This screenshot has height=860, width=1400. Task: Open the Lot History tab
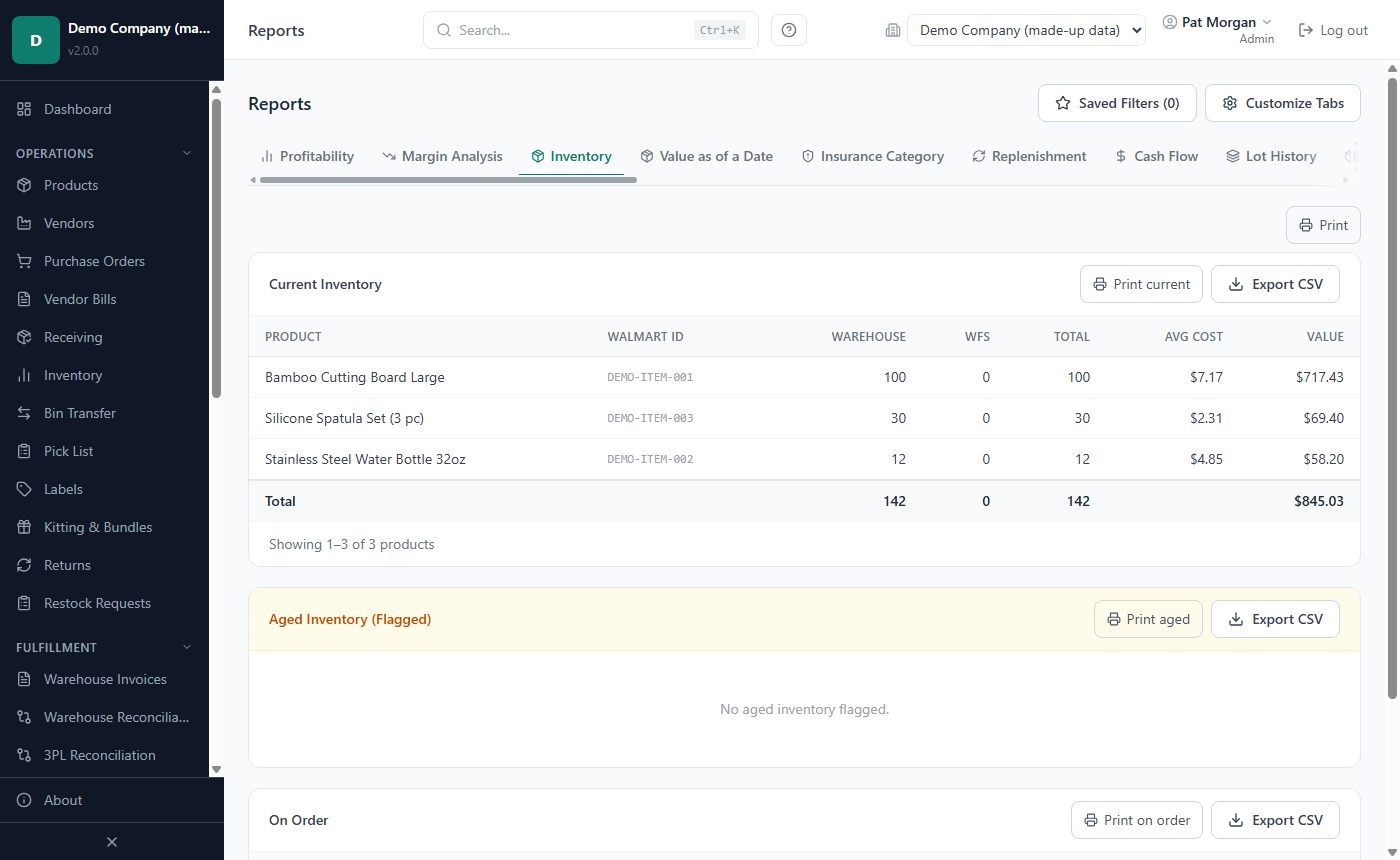[x=1271, y=156]
